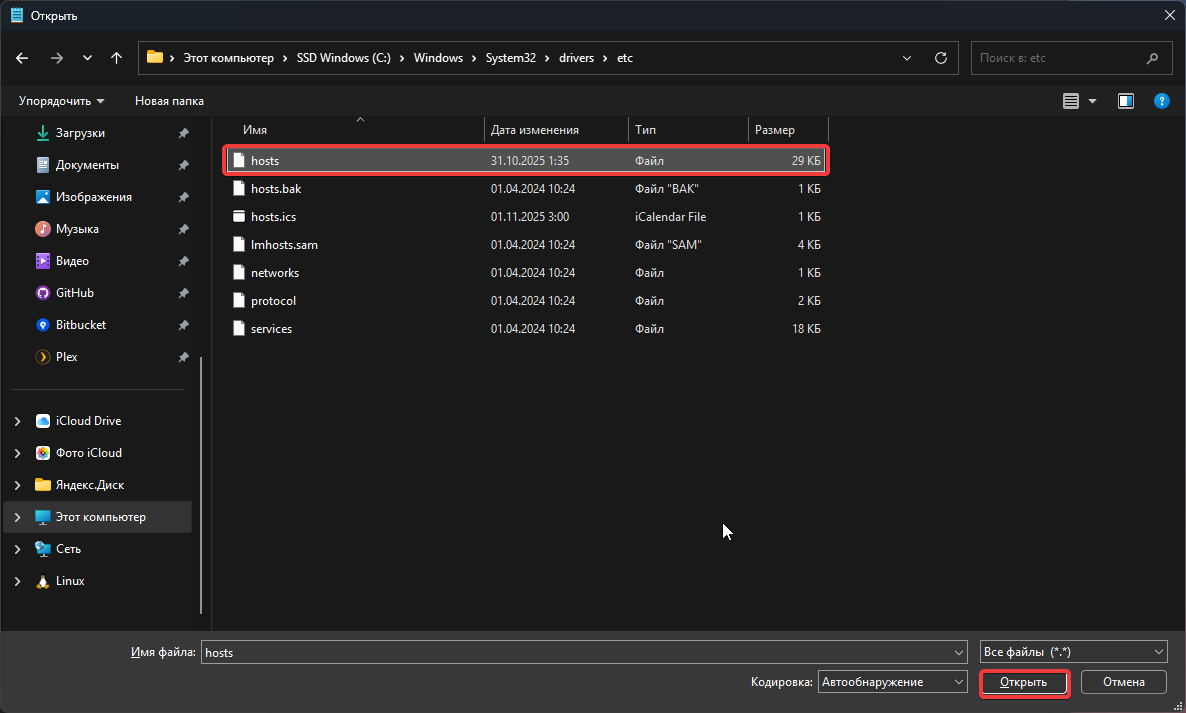Toggle the preview pane icon

pyautogui.click(x=1126, y=101)
